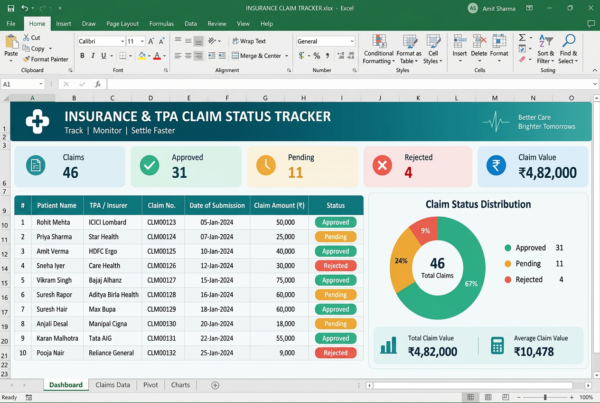Collapse the ribbon with the caret
This screenshot has height=403, width=600.
594,70
